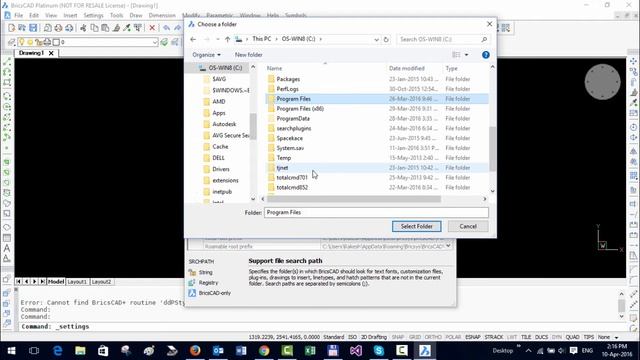Viewport: 640px width, 360px height.
Task: Toggle GRID in the status bar
Action: point(415,337)
